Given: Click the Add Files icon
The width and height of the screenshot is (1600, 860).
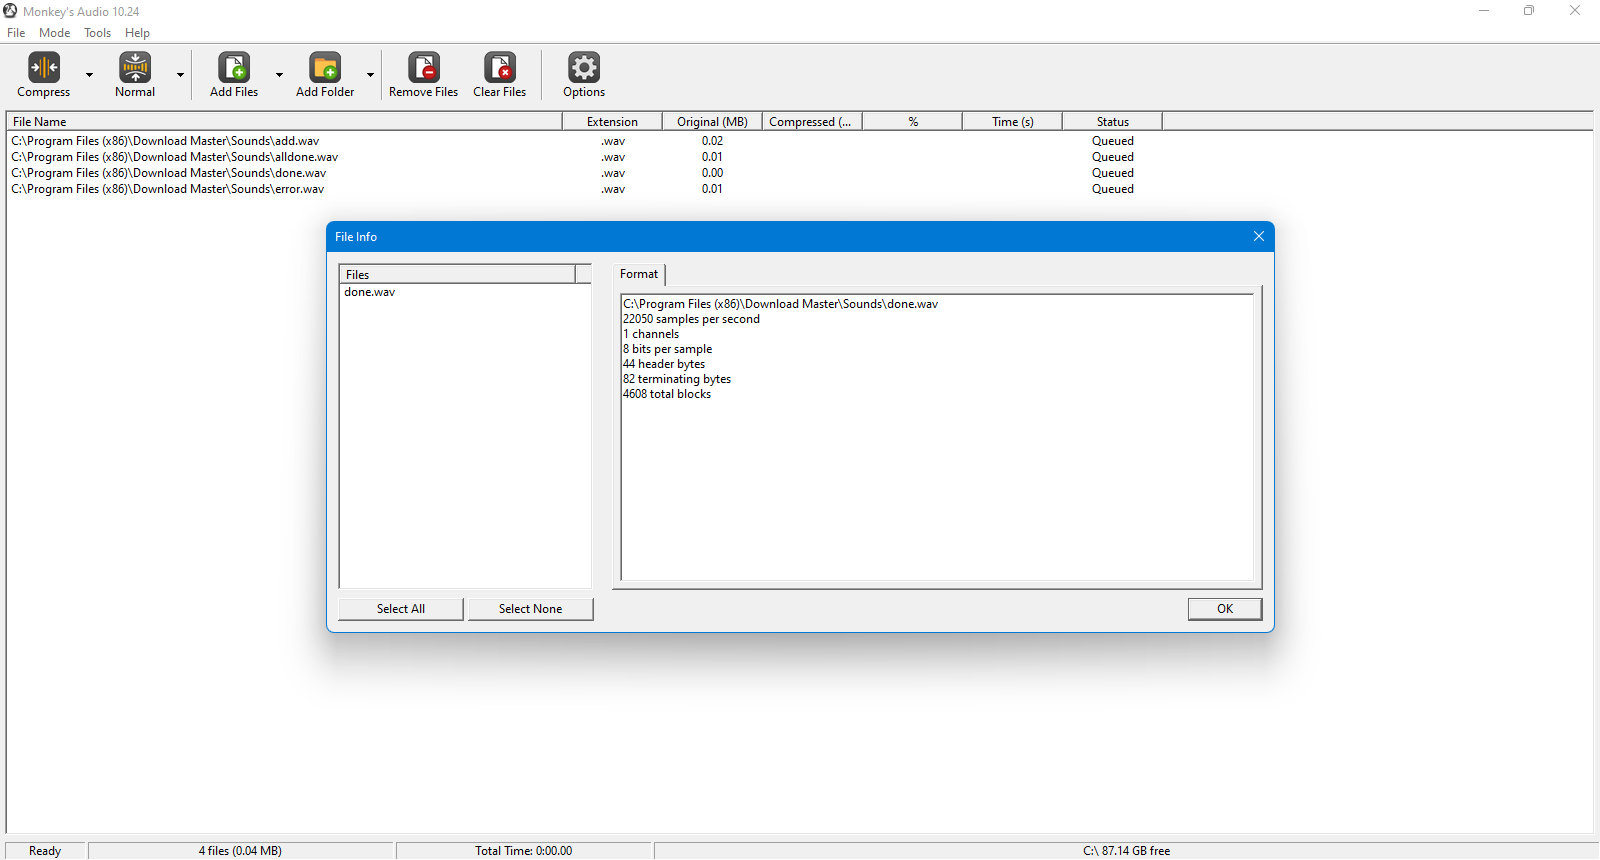Looking at the screenshot, I should point(234,67).
